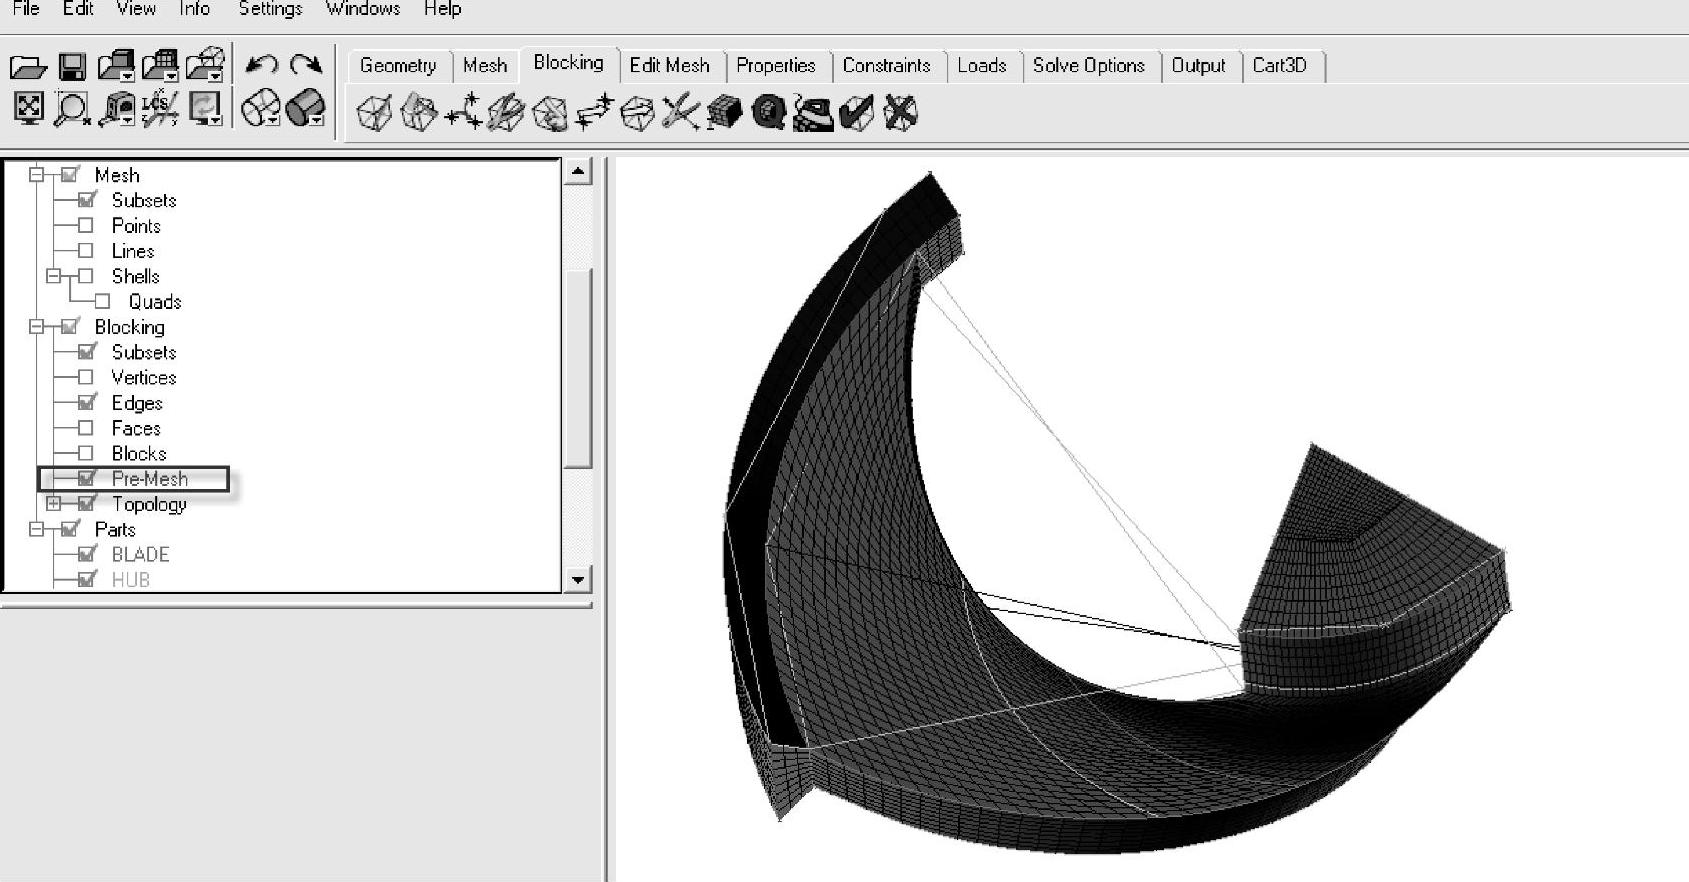The image size is (1689, 882).
Task: Switch to wireframe display mode
Action: [x=262, y=107]
